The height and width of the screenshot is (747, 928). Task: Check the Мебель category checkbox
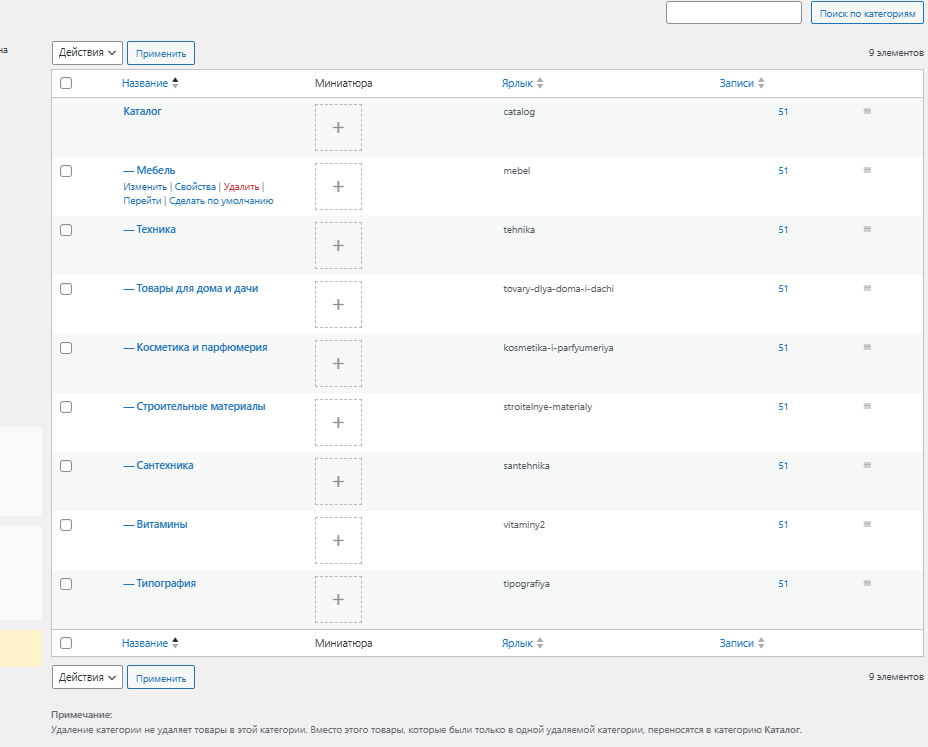(x=66, y=171)
